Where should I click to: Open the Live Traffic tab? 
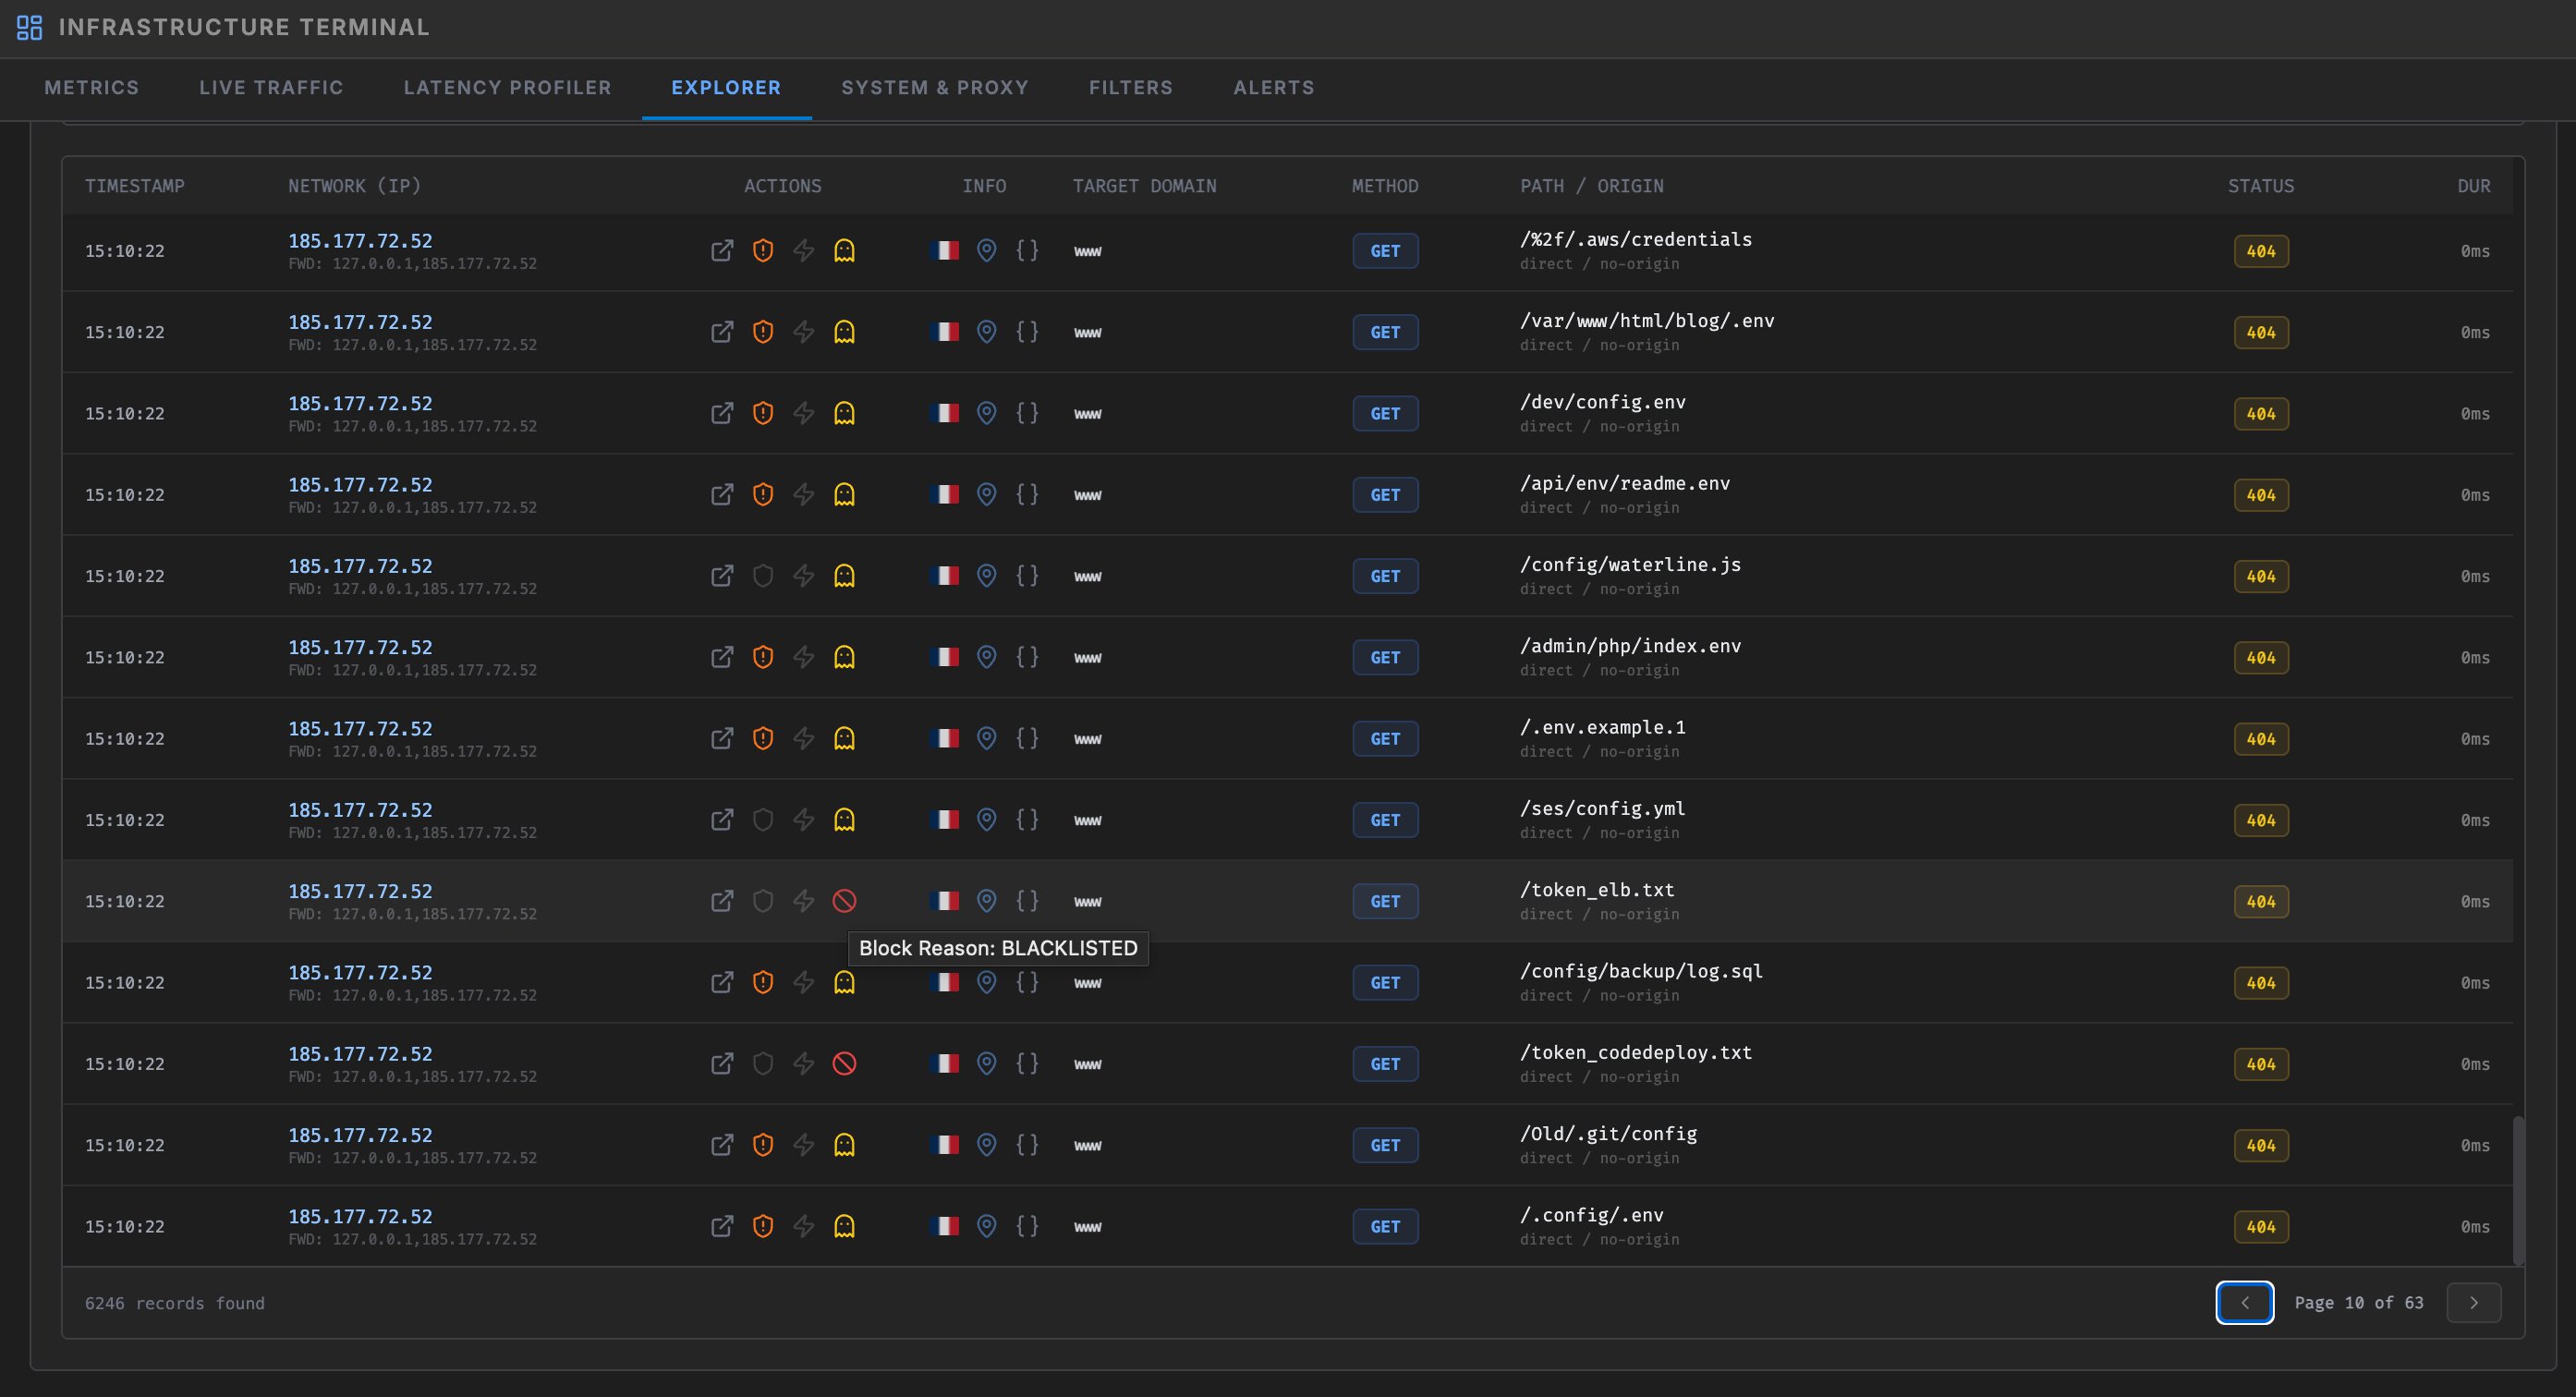[x=271, y=88]
